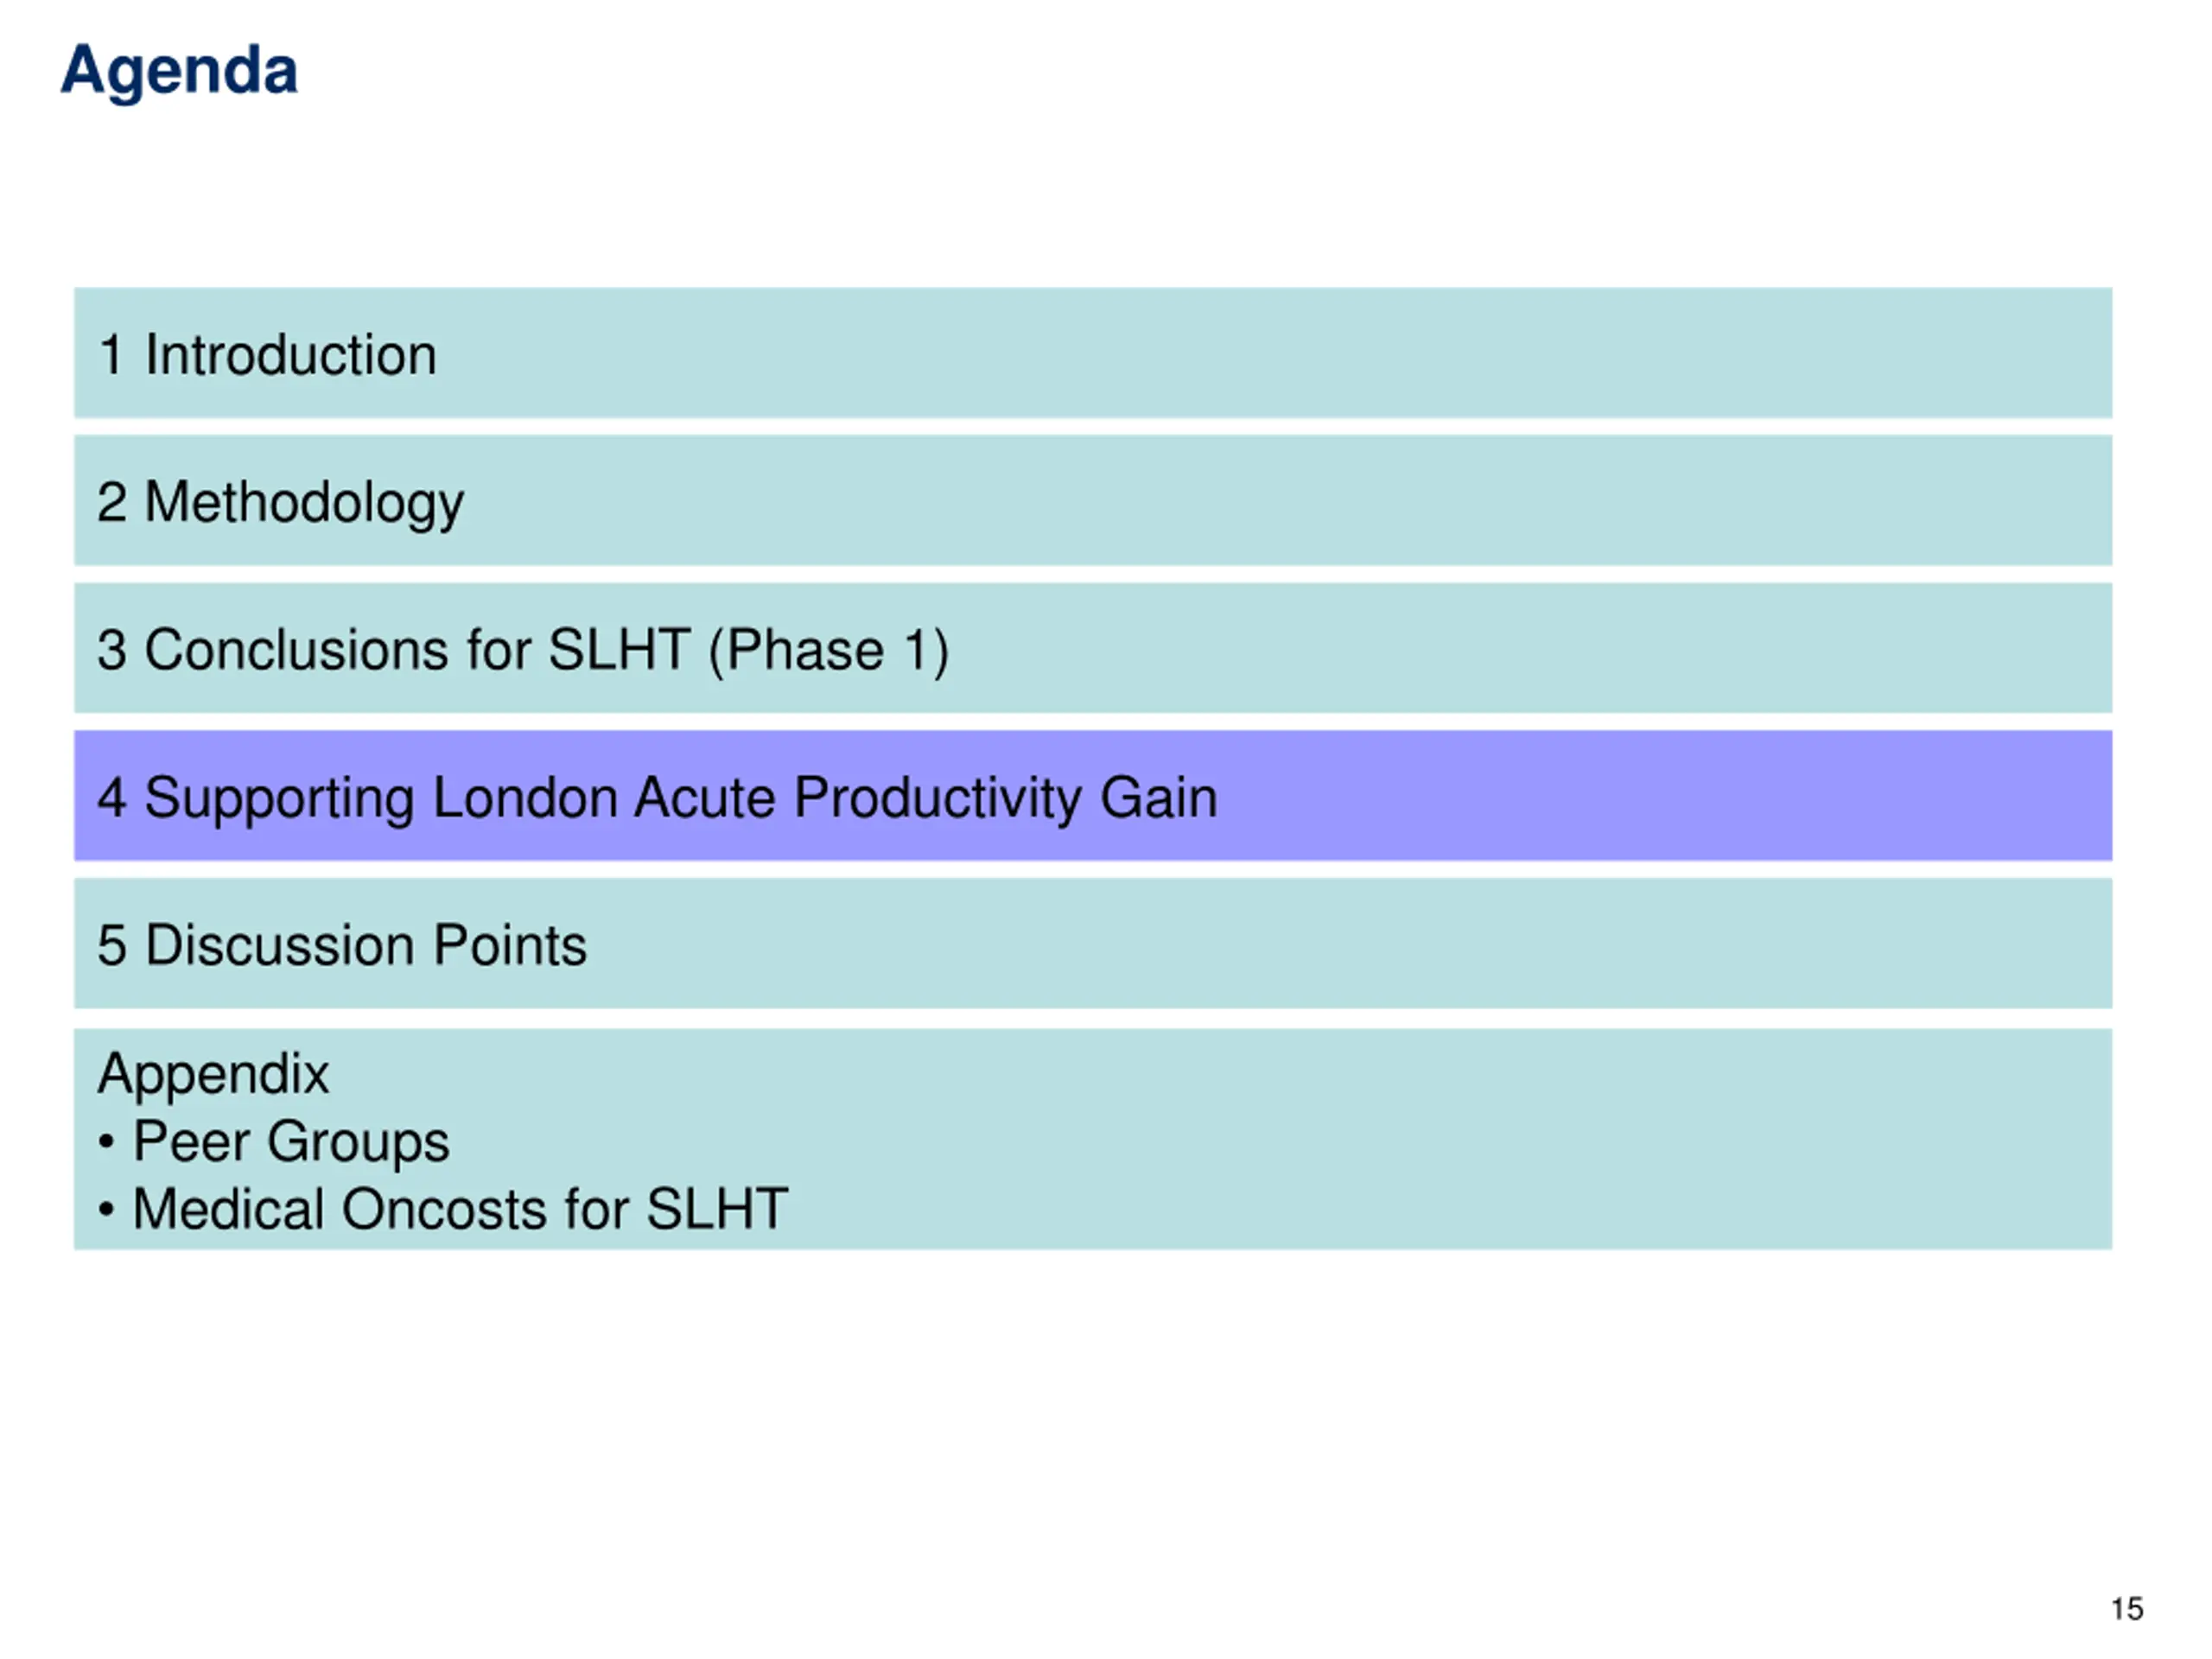Click the bullet dot before Peer Groups
This screenshot has height=1659, width=2212.
click(x=107, y=1143)
